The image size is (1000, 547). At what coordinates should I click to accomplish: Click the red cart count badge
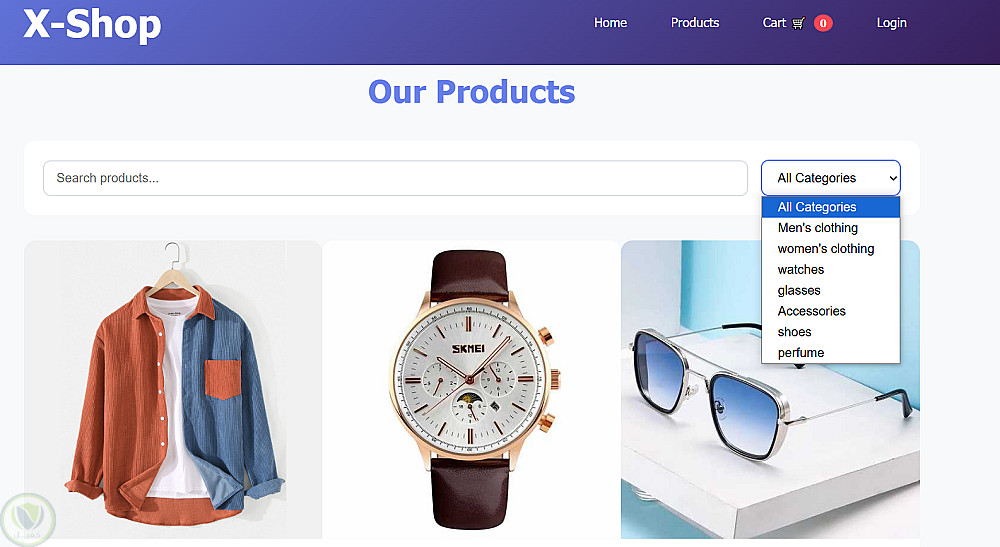[823, 23]
